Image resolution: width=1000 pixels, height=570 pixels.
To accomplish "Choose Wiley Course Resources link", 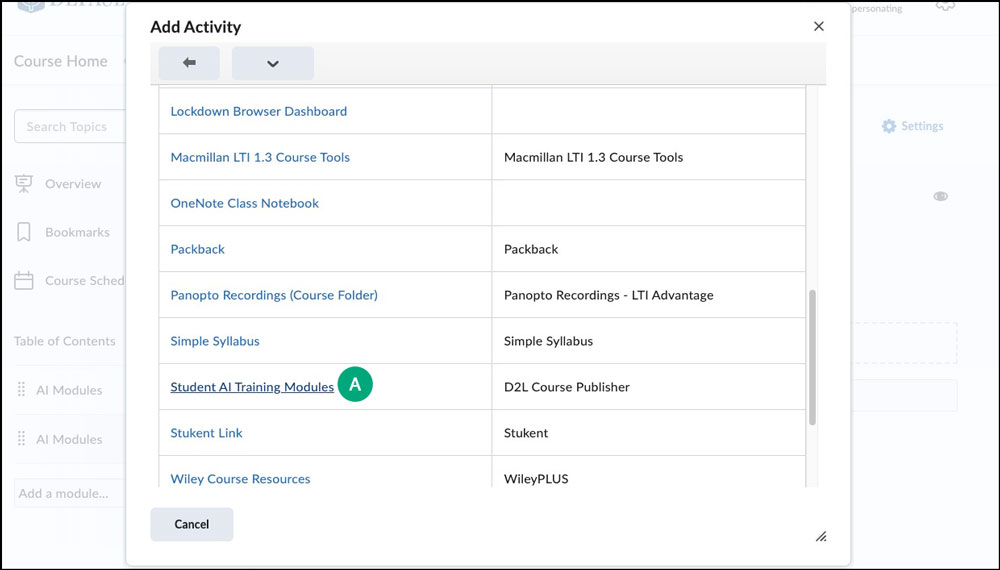I will pyautogui.click(x=240, y=479).
